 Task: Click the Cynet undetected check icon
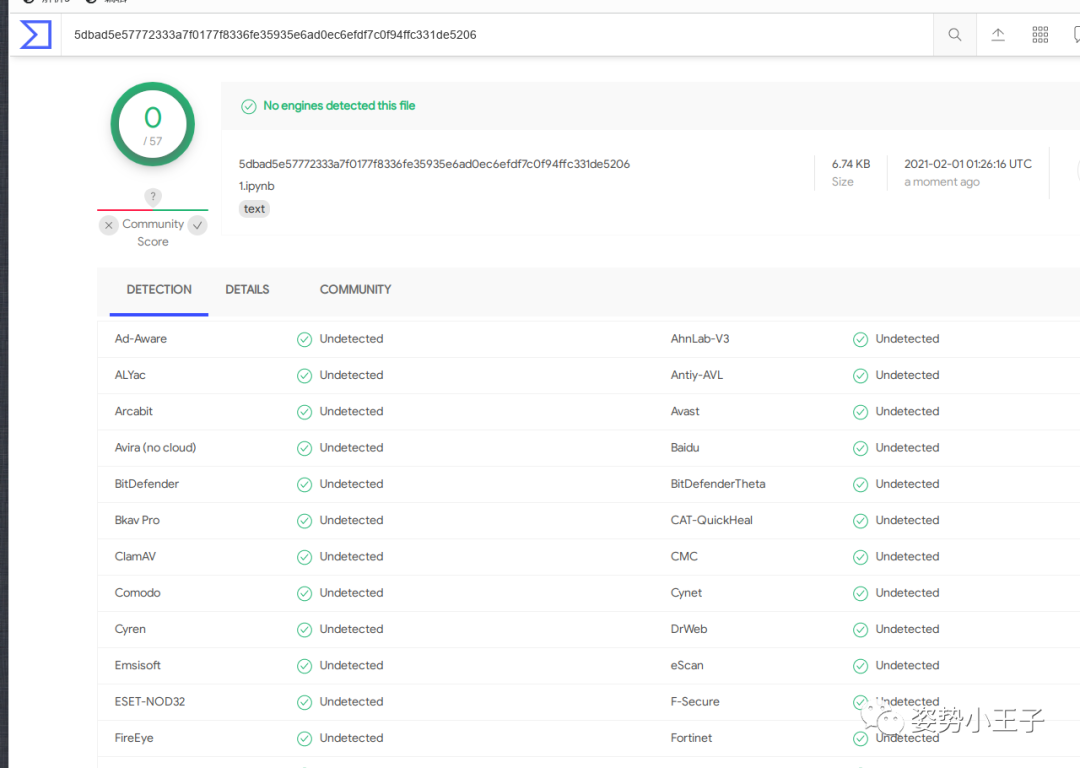pyautogui.click(x=860, y=593)
